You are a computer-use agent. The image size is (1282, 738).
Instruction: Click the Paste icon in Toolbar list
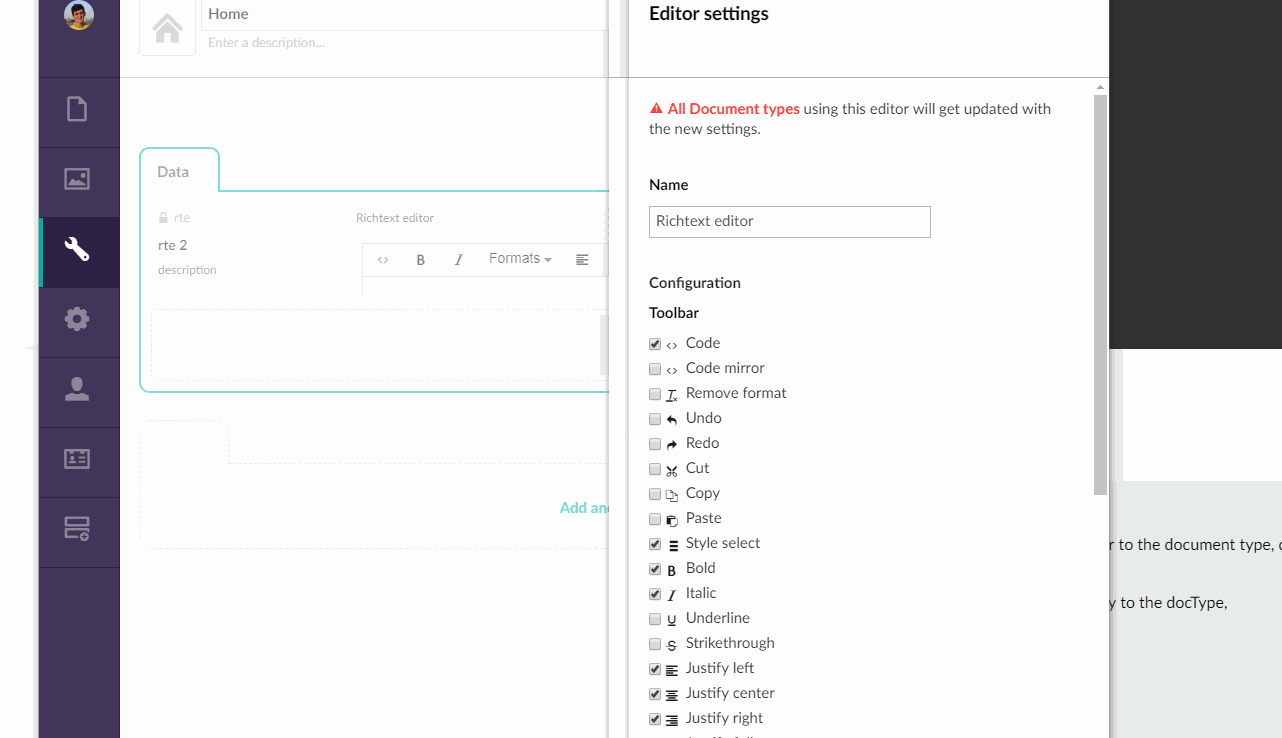pyautogui.click(x=672, y=520)
